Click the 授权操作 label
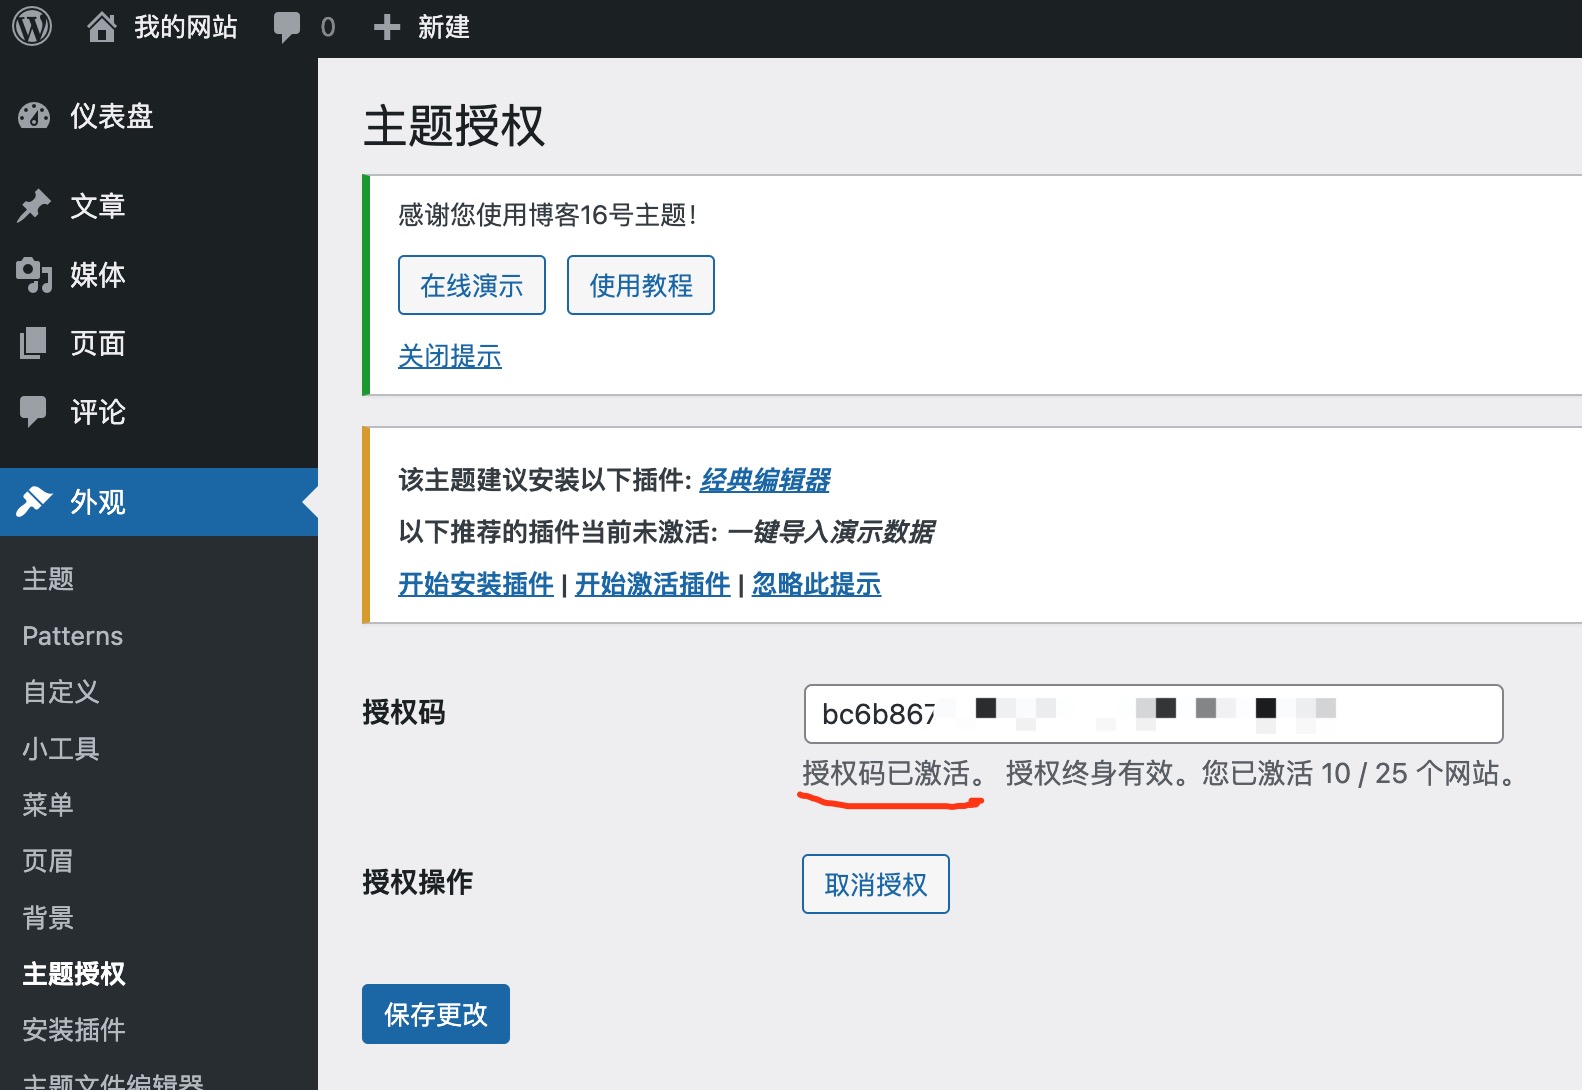This screenshot has width=1582, height=1090. click(x=418, y=882)
